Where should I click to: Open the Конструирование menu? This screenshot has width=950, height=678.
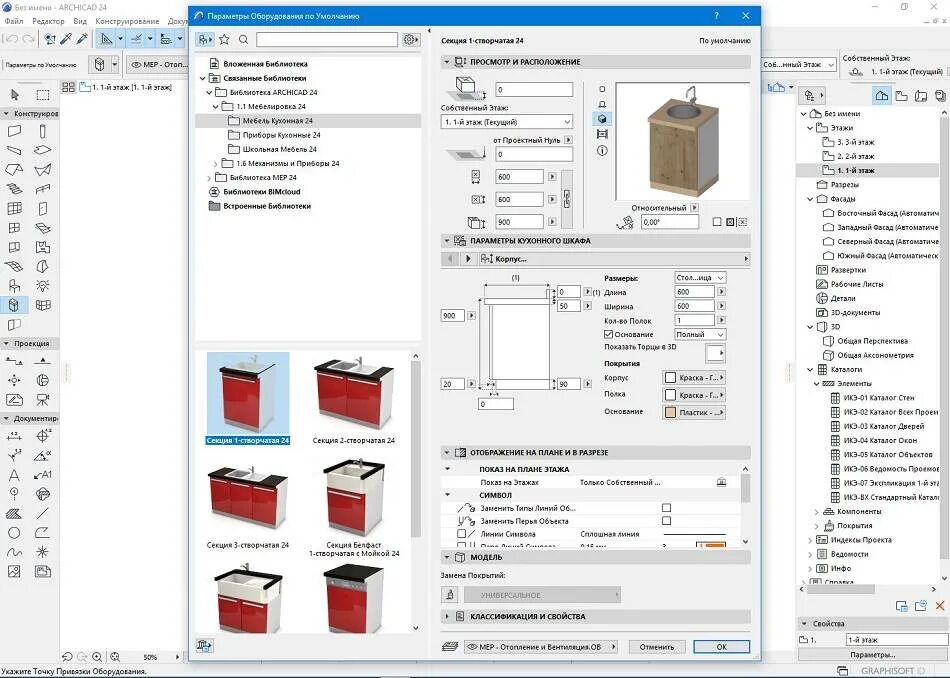[x=127, y=21]
